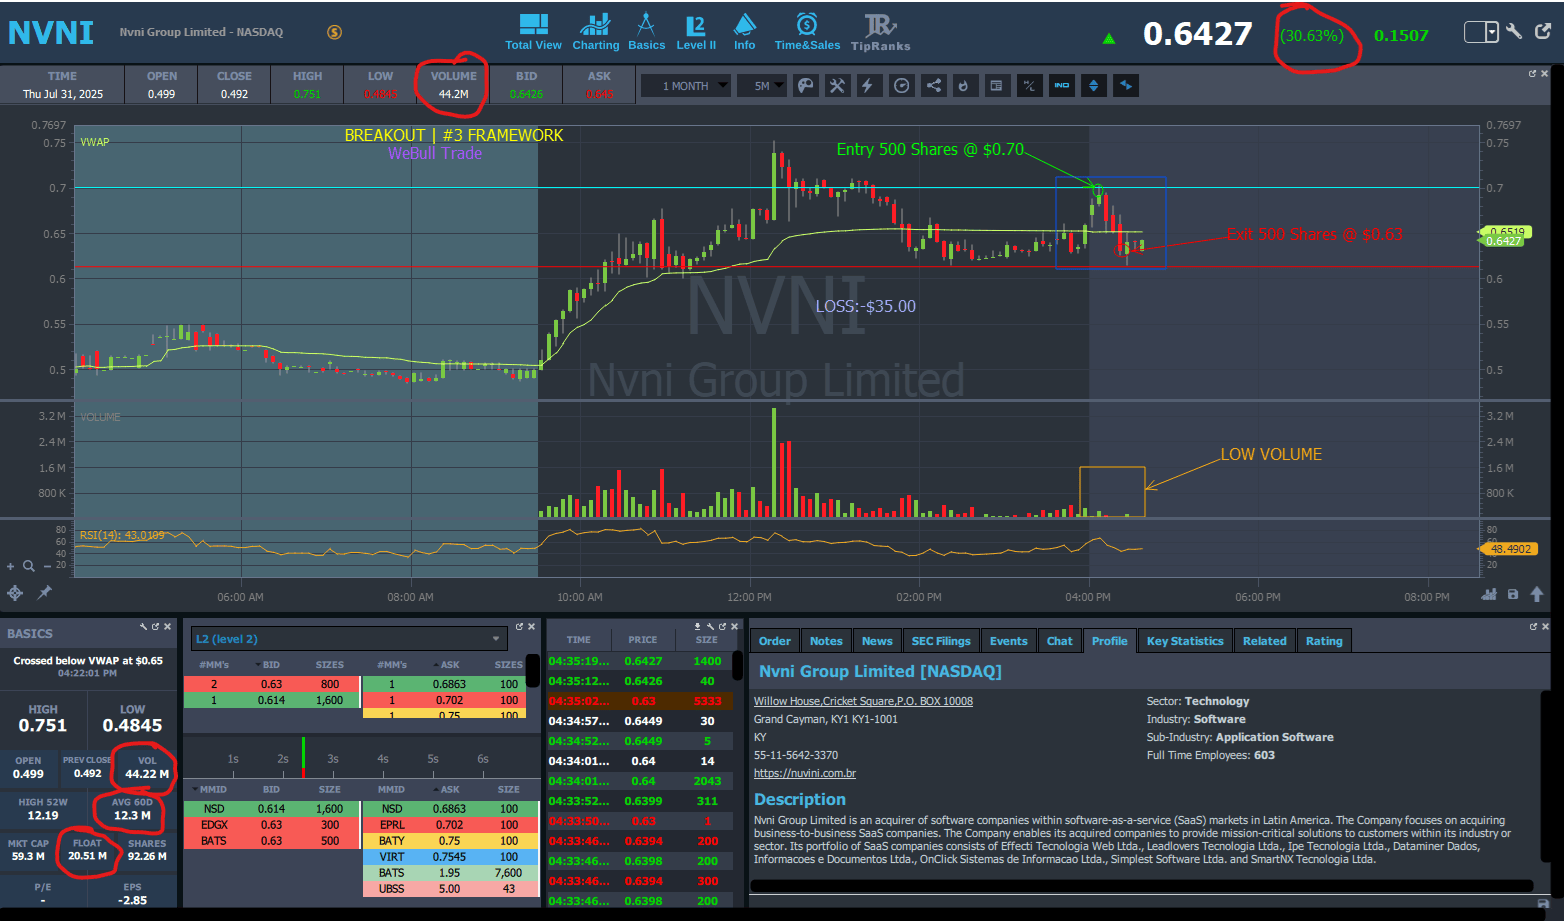
Task: Toggle the high/low H/L chart button
Action: point(1029,86)
